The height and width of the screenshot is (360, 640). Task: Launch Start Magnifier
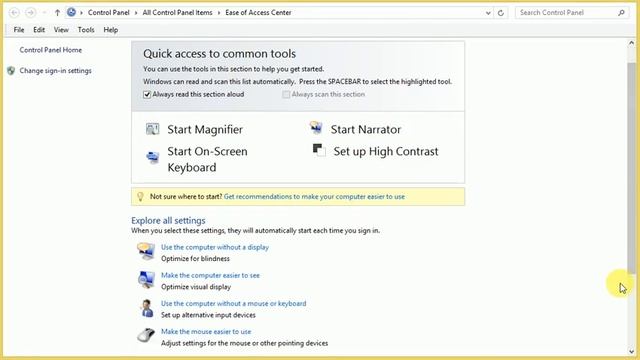(x=205, y=129)
